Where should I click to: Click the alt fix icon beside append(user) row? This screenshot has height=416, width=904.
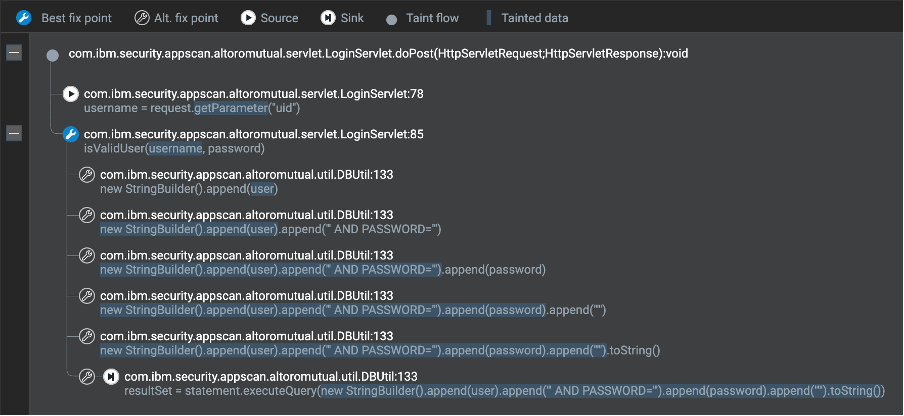(x=86, y=175)
